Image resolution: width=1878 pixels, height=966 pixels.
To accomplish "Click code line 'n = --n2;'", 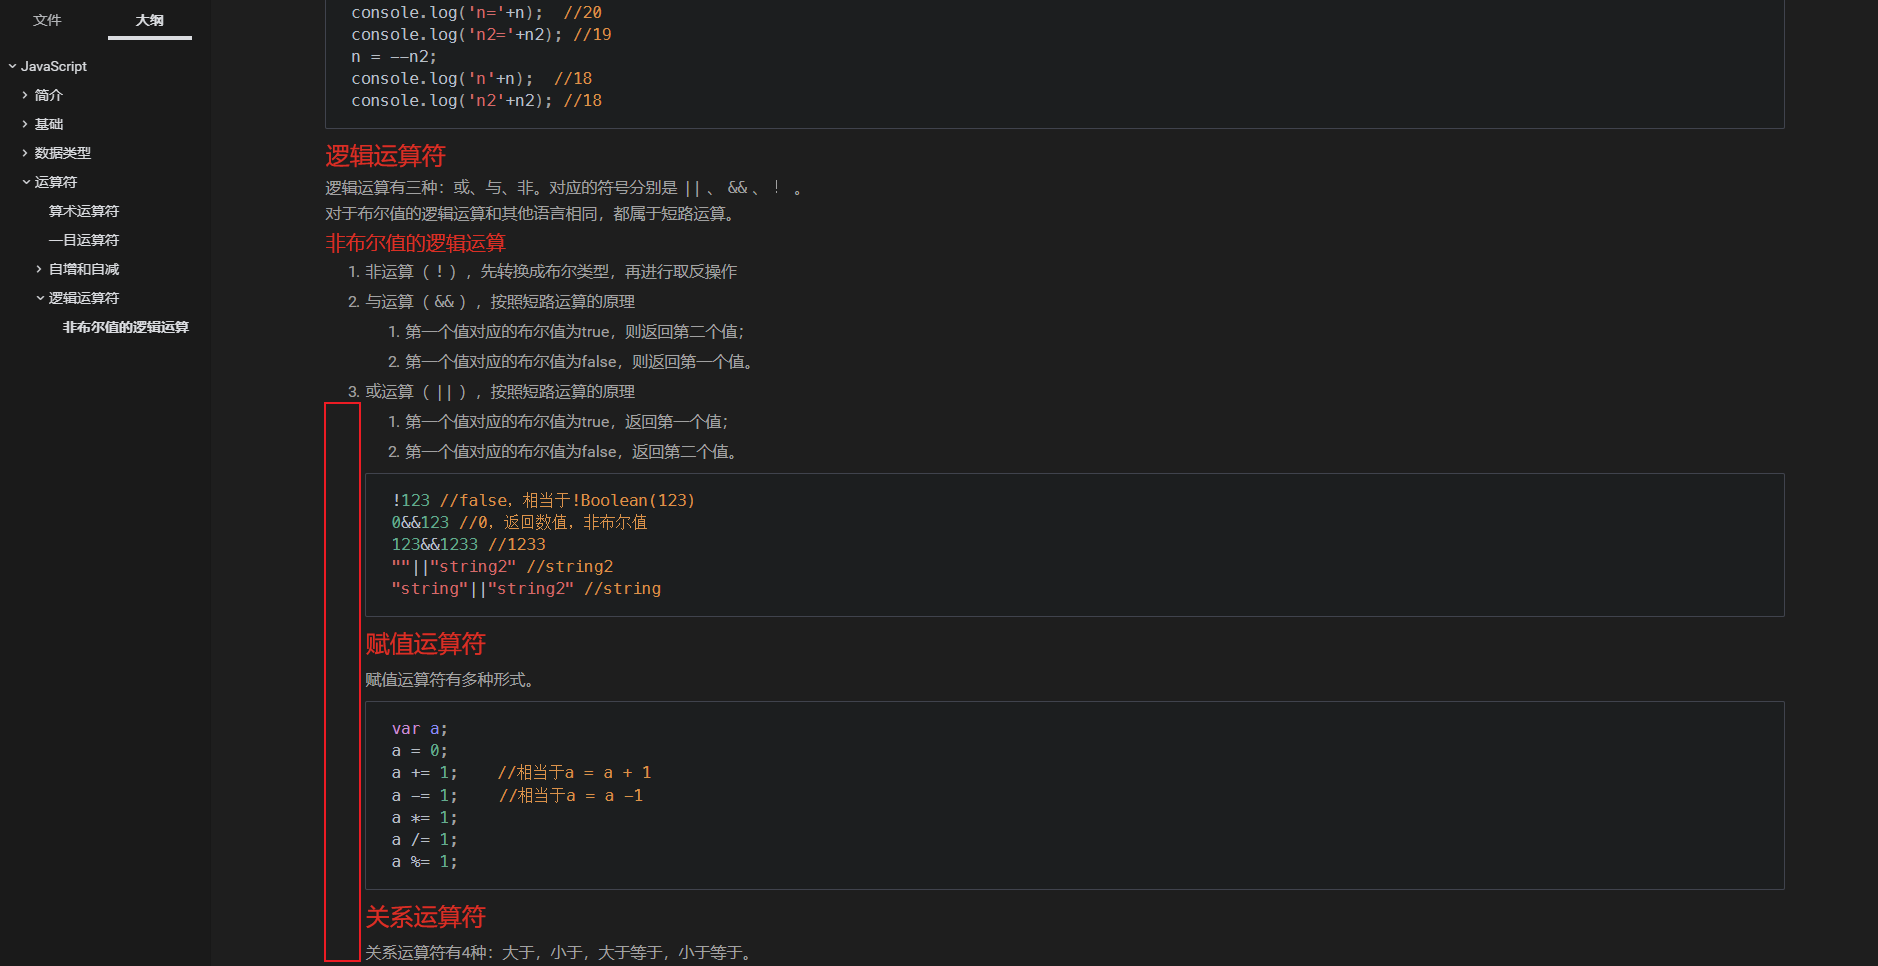I will [394, 57].
